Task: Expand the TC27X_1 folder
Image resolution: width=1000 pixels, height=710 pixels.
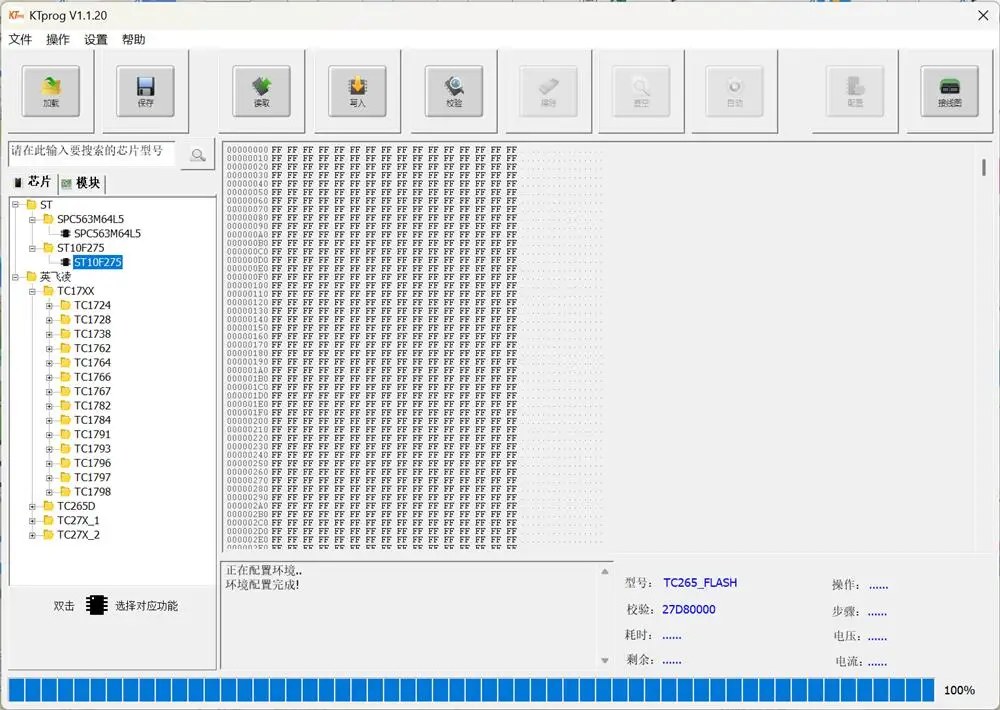Action: pos(32,521)
